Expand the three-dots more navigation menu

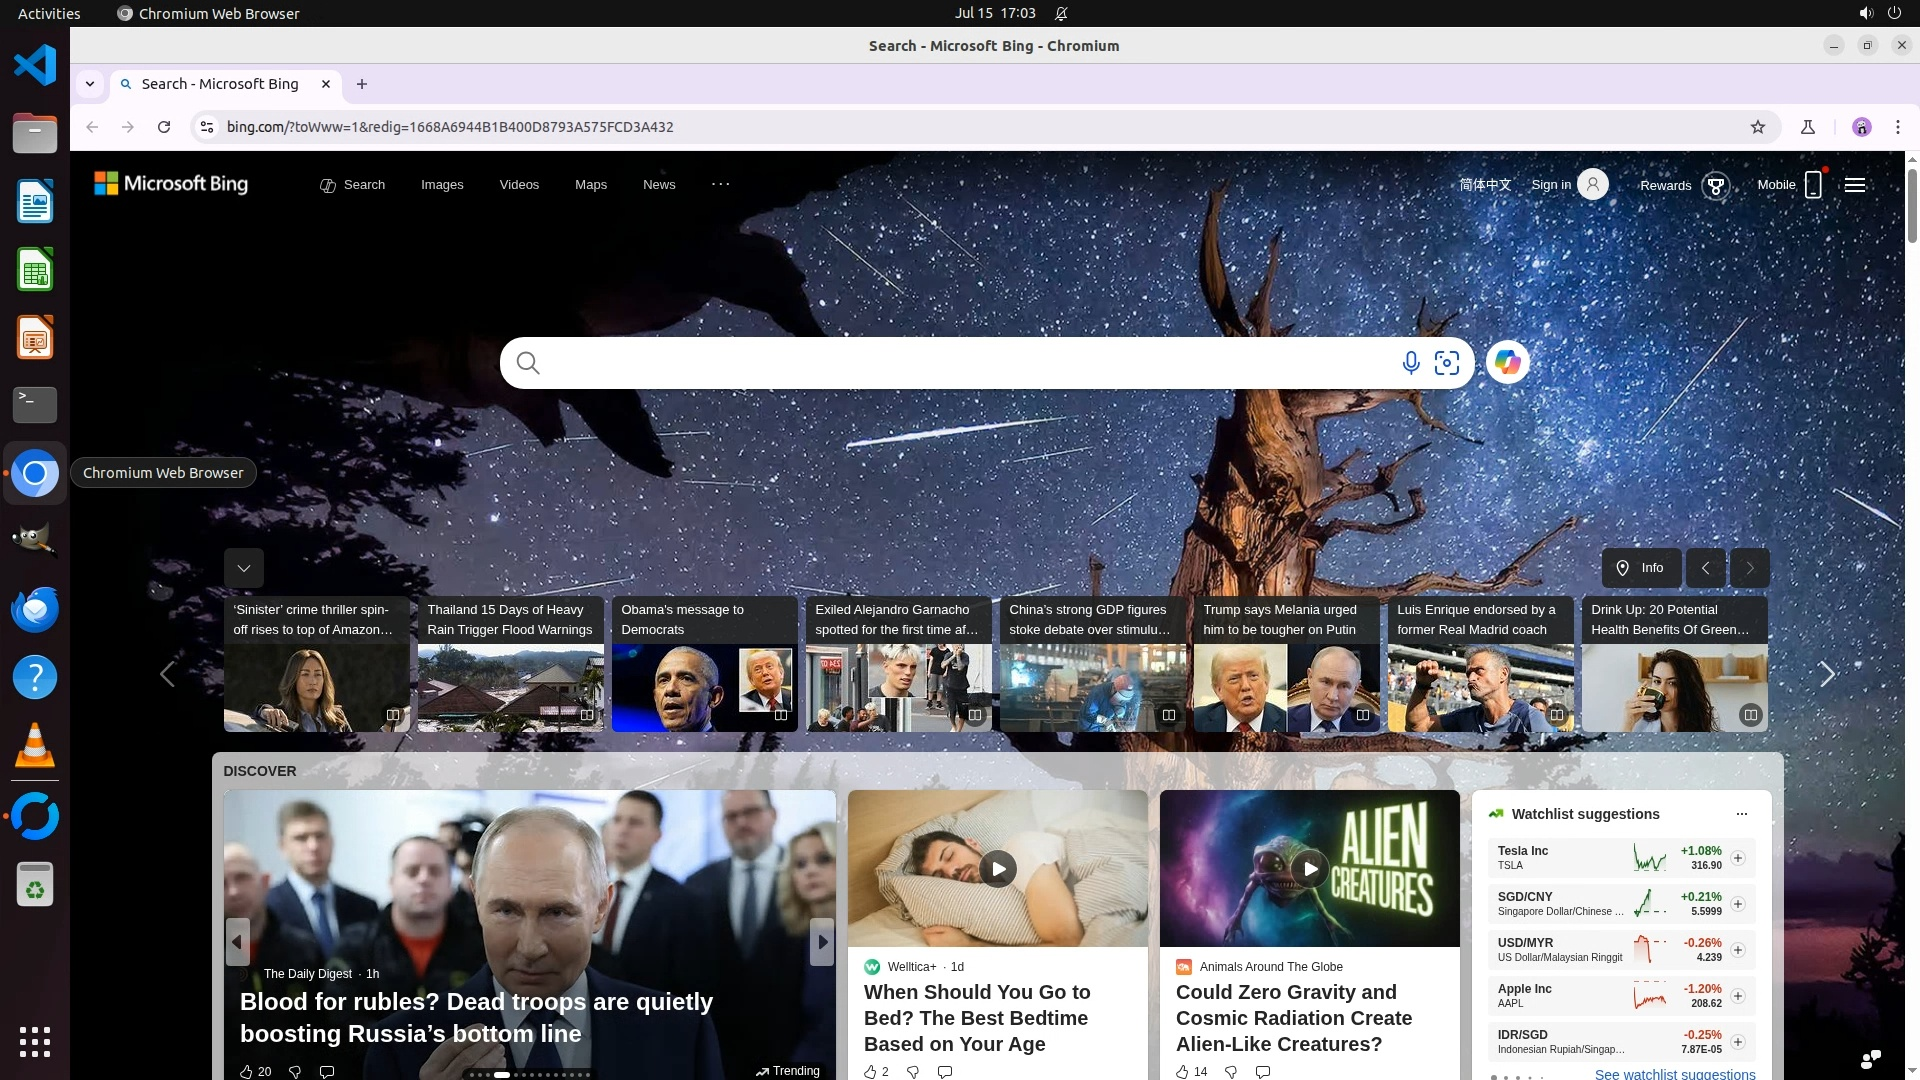[720, 184]
